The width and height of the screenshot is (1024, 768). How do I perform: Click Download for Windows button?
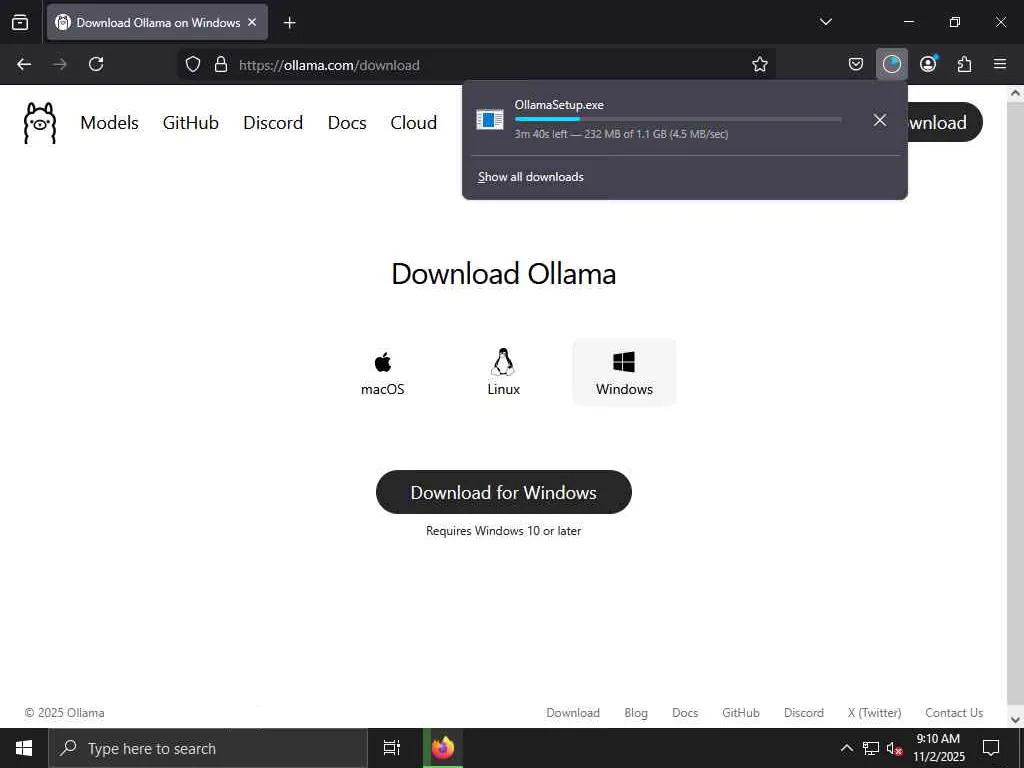[504, 492]
